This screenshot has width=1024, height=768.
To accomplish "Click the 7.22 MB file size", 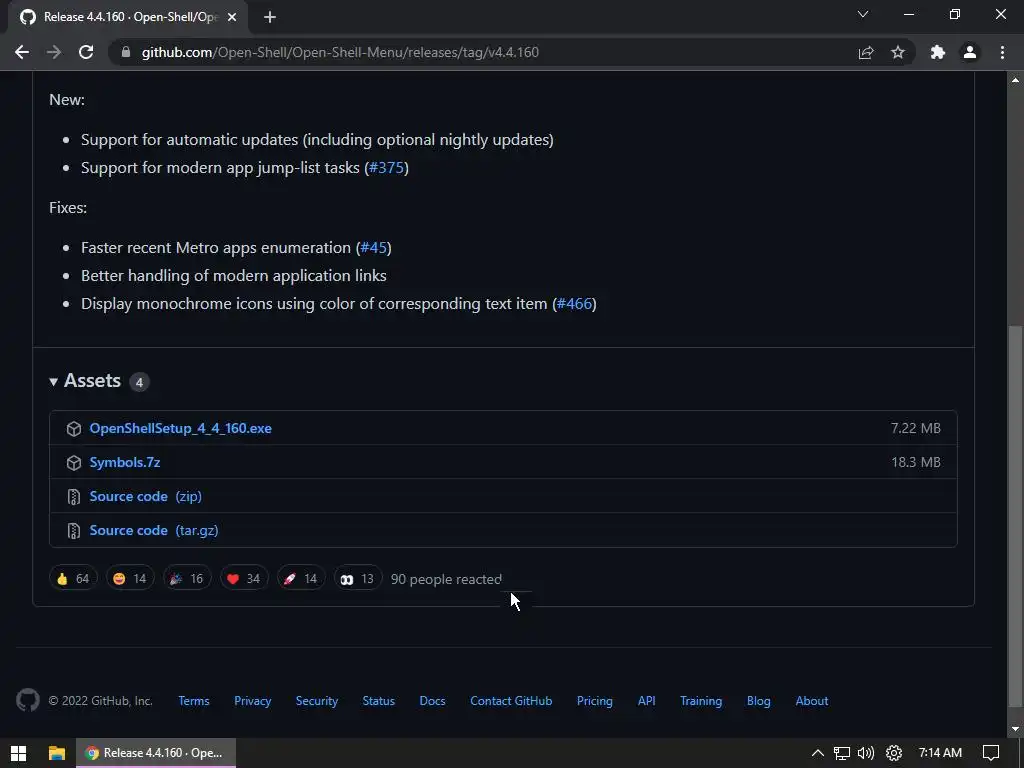I will click(x=916, y=428).
